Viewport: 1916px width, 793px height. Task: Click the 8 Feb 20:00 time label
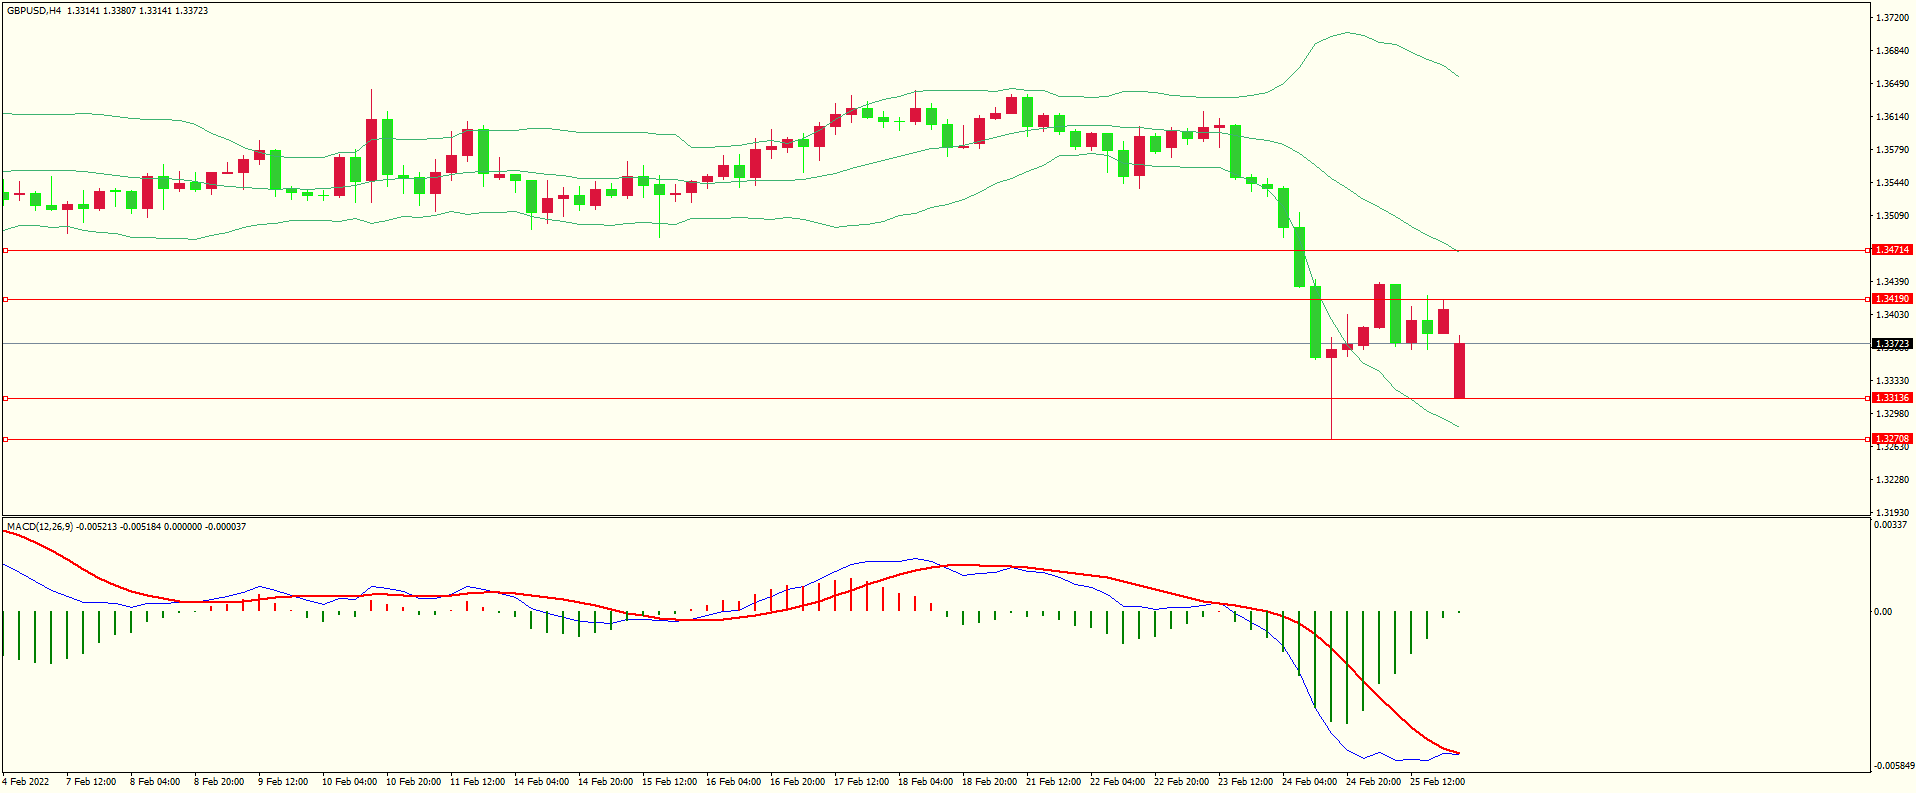coord(219,782)
